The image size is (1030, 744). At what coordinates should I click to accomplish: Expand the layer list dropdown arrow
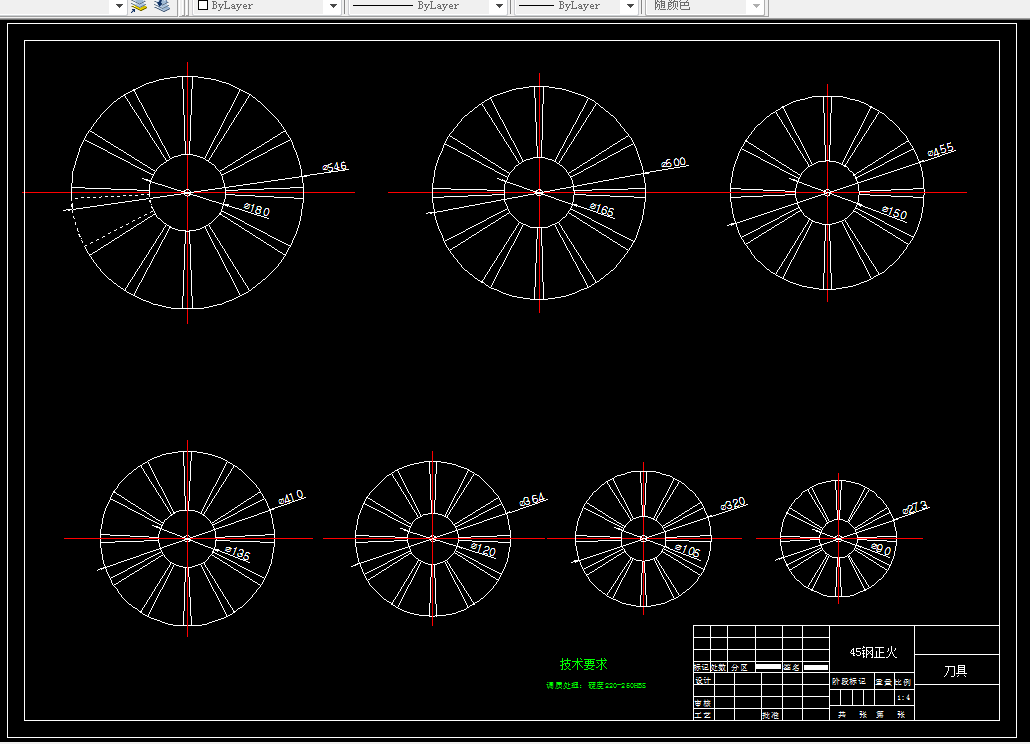click(x=119, y=6)
